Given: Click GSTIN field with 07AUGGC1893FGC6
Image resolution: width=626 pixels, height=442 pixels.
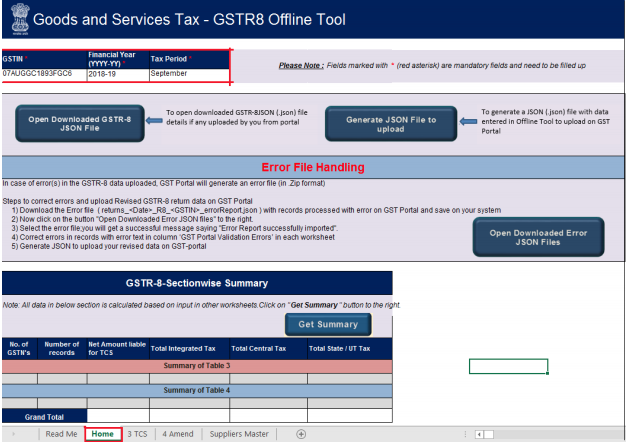Looking at the screenshot, I should click(x=44, y=75).
